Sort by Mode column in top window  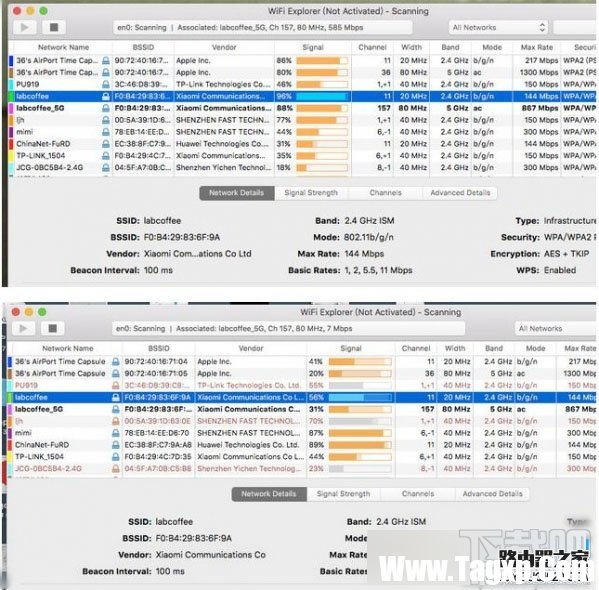(x=492, y=47)
